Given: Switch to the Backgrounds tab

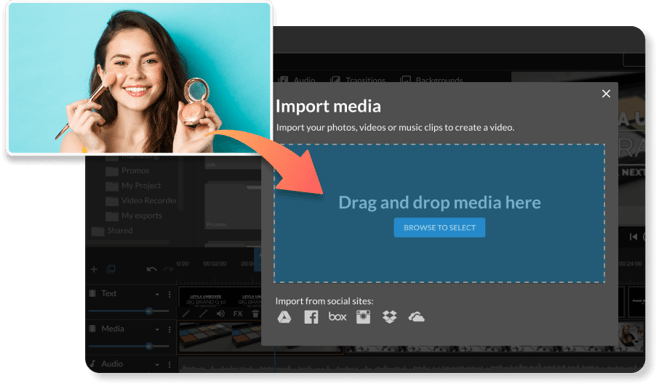Looking at the screenshot, I should [x=432, y=79].
